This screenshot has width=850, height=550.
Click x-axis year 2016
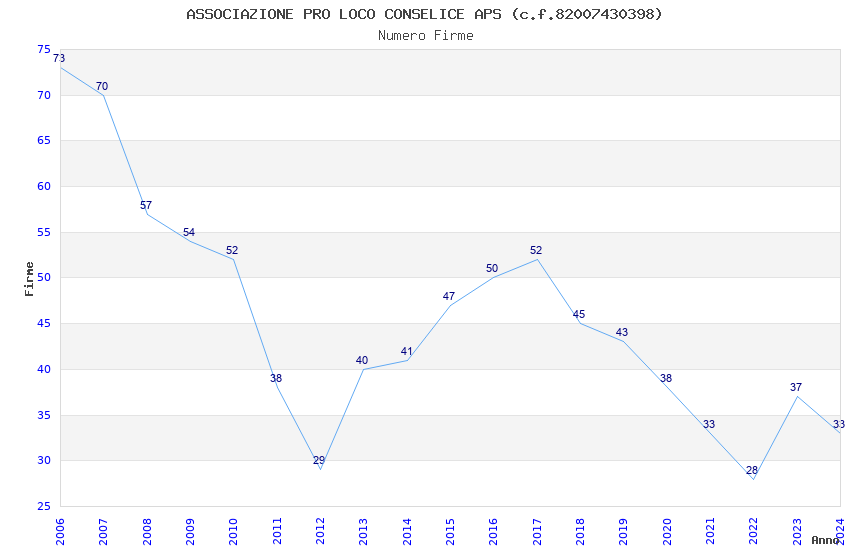pos(494,532)
